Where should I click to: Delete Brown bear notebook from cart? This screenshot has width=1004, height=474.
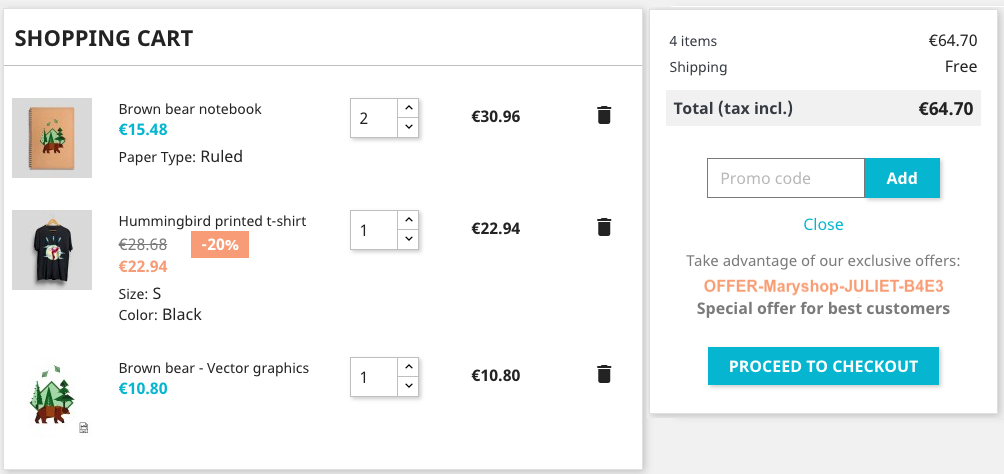pyautogui.click(x=604, y=116)
